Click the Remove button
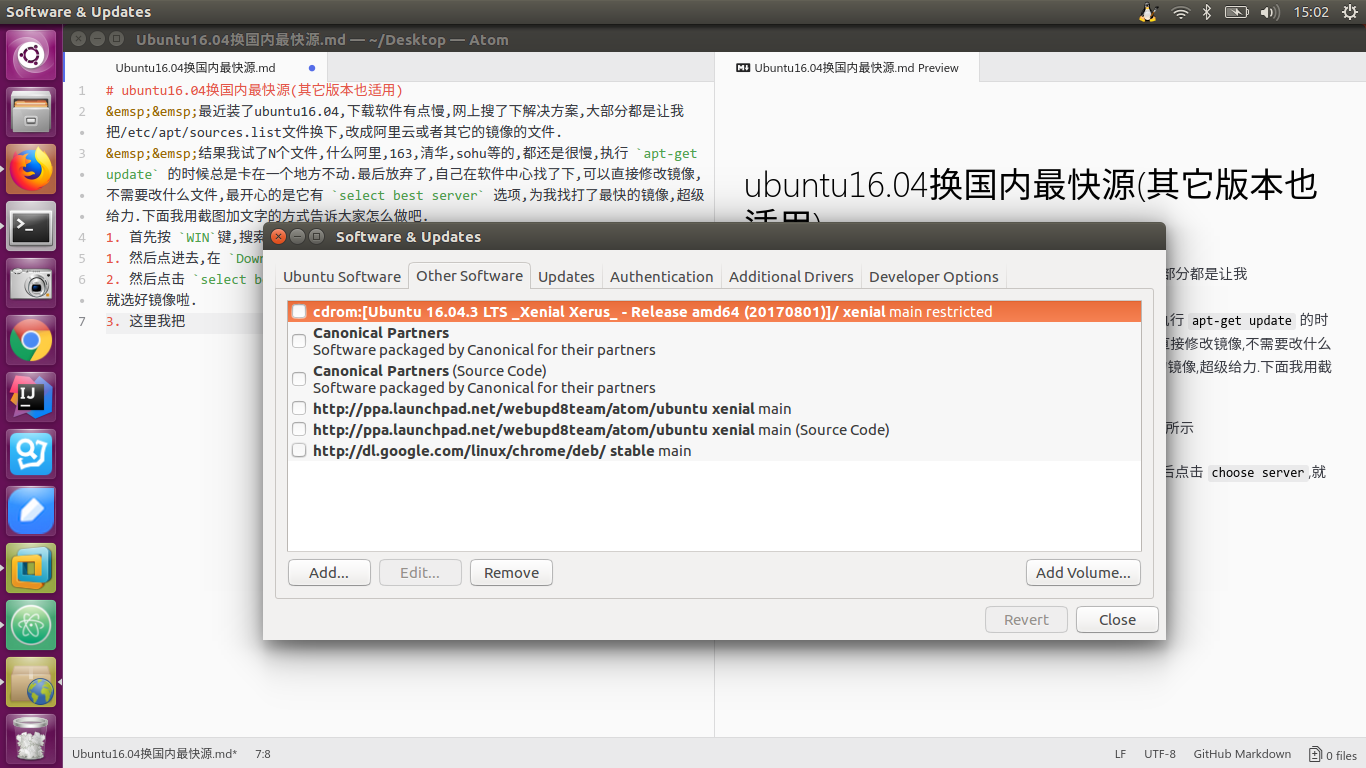The image size is (1366, 768). (511, 573)
